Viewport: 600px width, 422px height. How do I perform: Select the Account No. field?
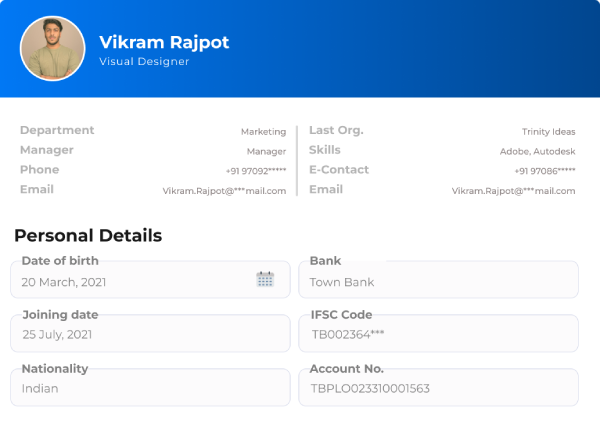438,388
